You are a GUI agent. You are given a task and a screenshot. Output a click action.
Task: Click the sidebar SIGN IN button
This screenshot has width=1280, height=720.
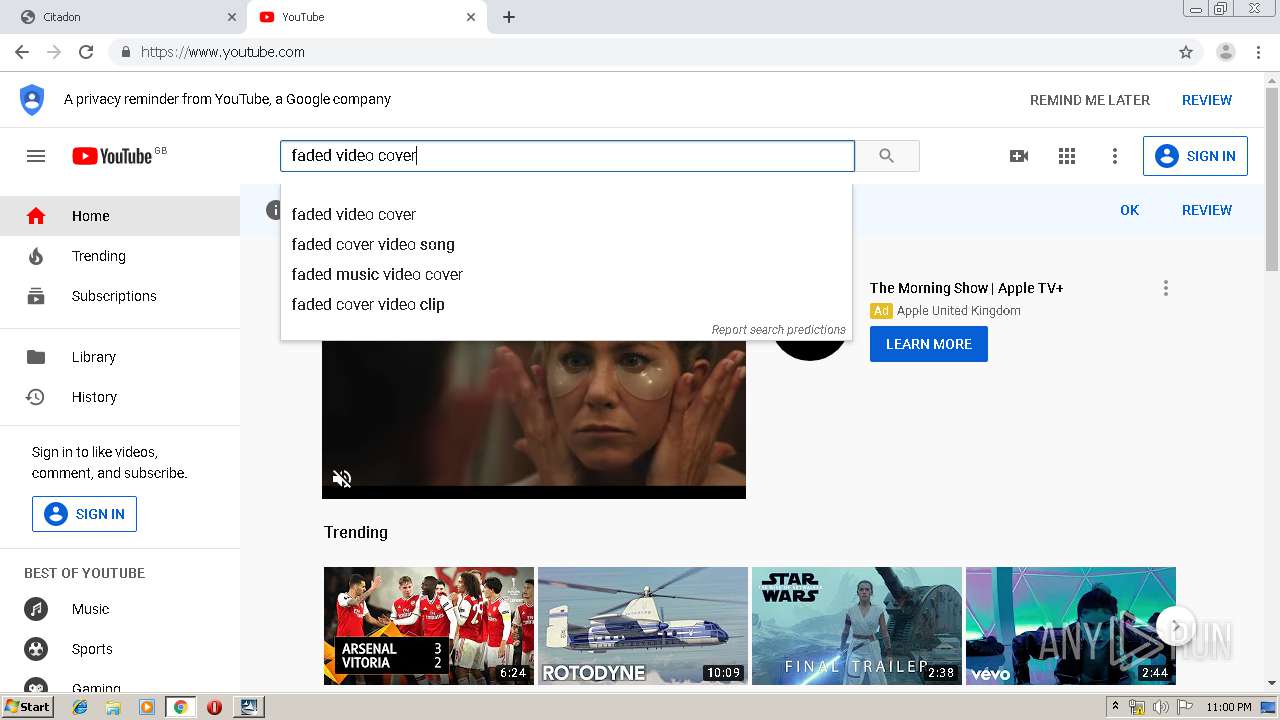pos(84,514)
